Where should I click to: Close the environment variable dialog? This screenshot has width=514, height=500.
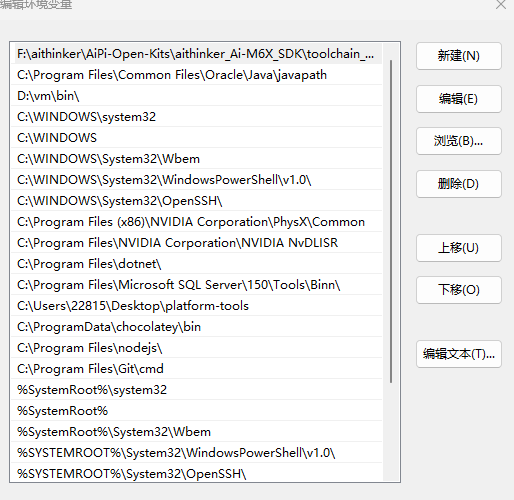(501, 5)
